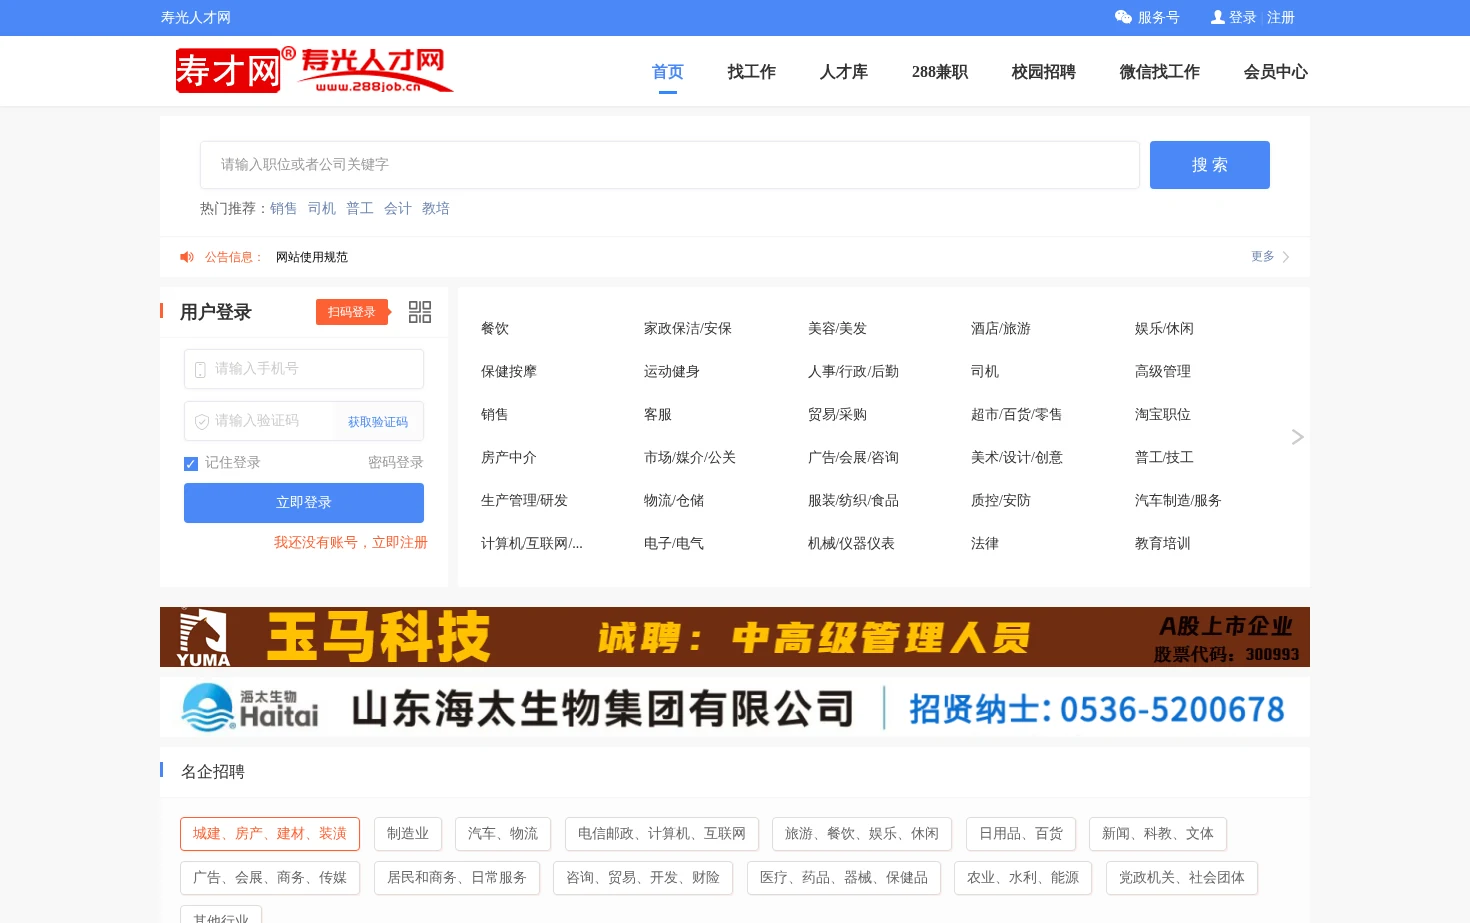Go to 首页 tab
The height and width of the screenshot is (923, 1470).
pos(667,72)
